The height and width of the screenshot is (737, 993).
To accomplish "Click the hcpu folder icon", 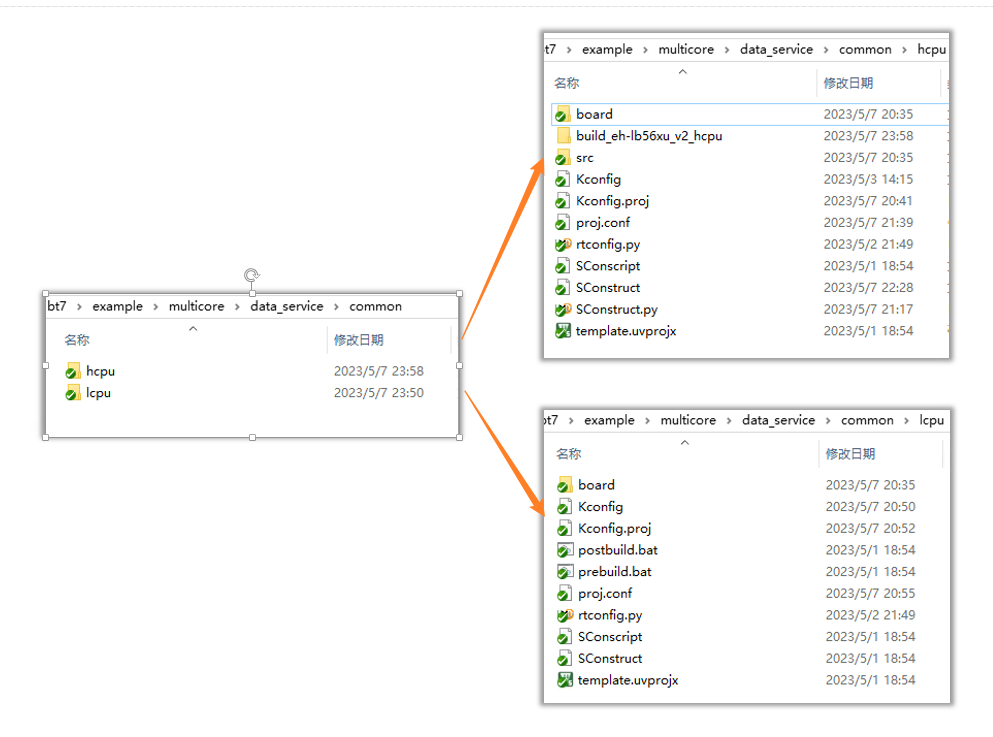I will (72, 371).
